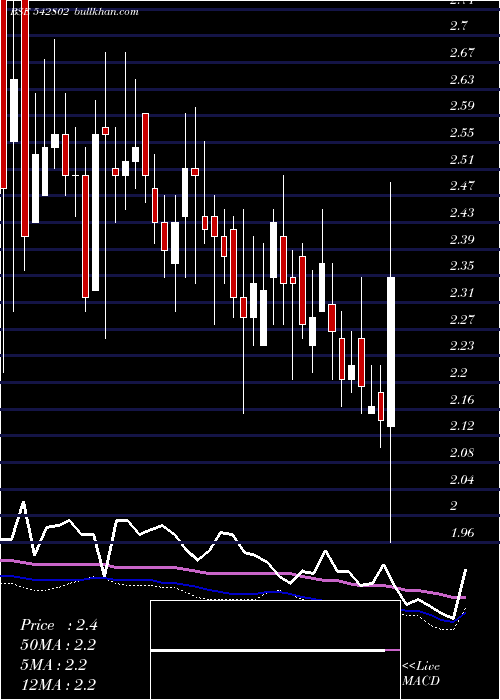Image resolution: width=500 pixels, height=700 pixels.
Task: Click the 2.27 price axis label
Action: (x=462, y=320)
